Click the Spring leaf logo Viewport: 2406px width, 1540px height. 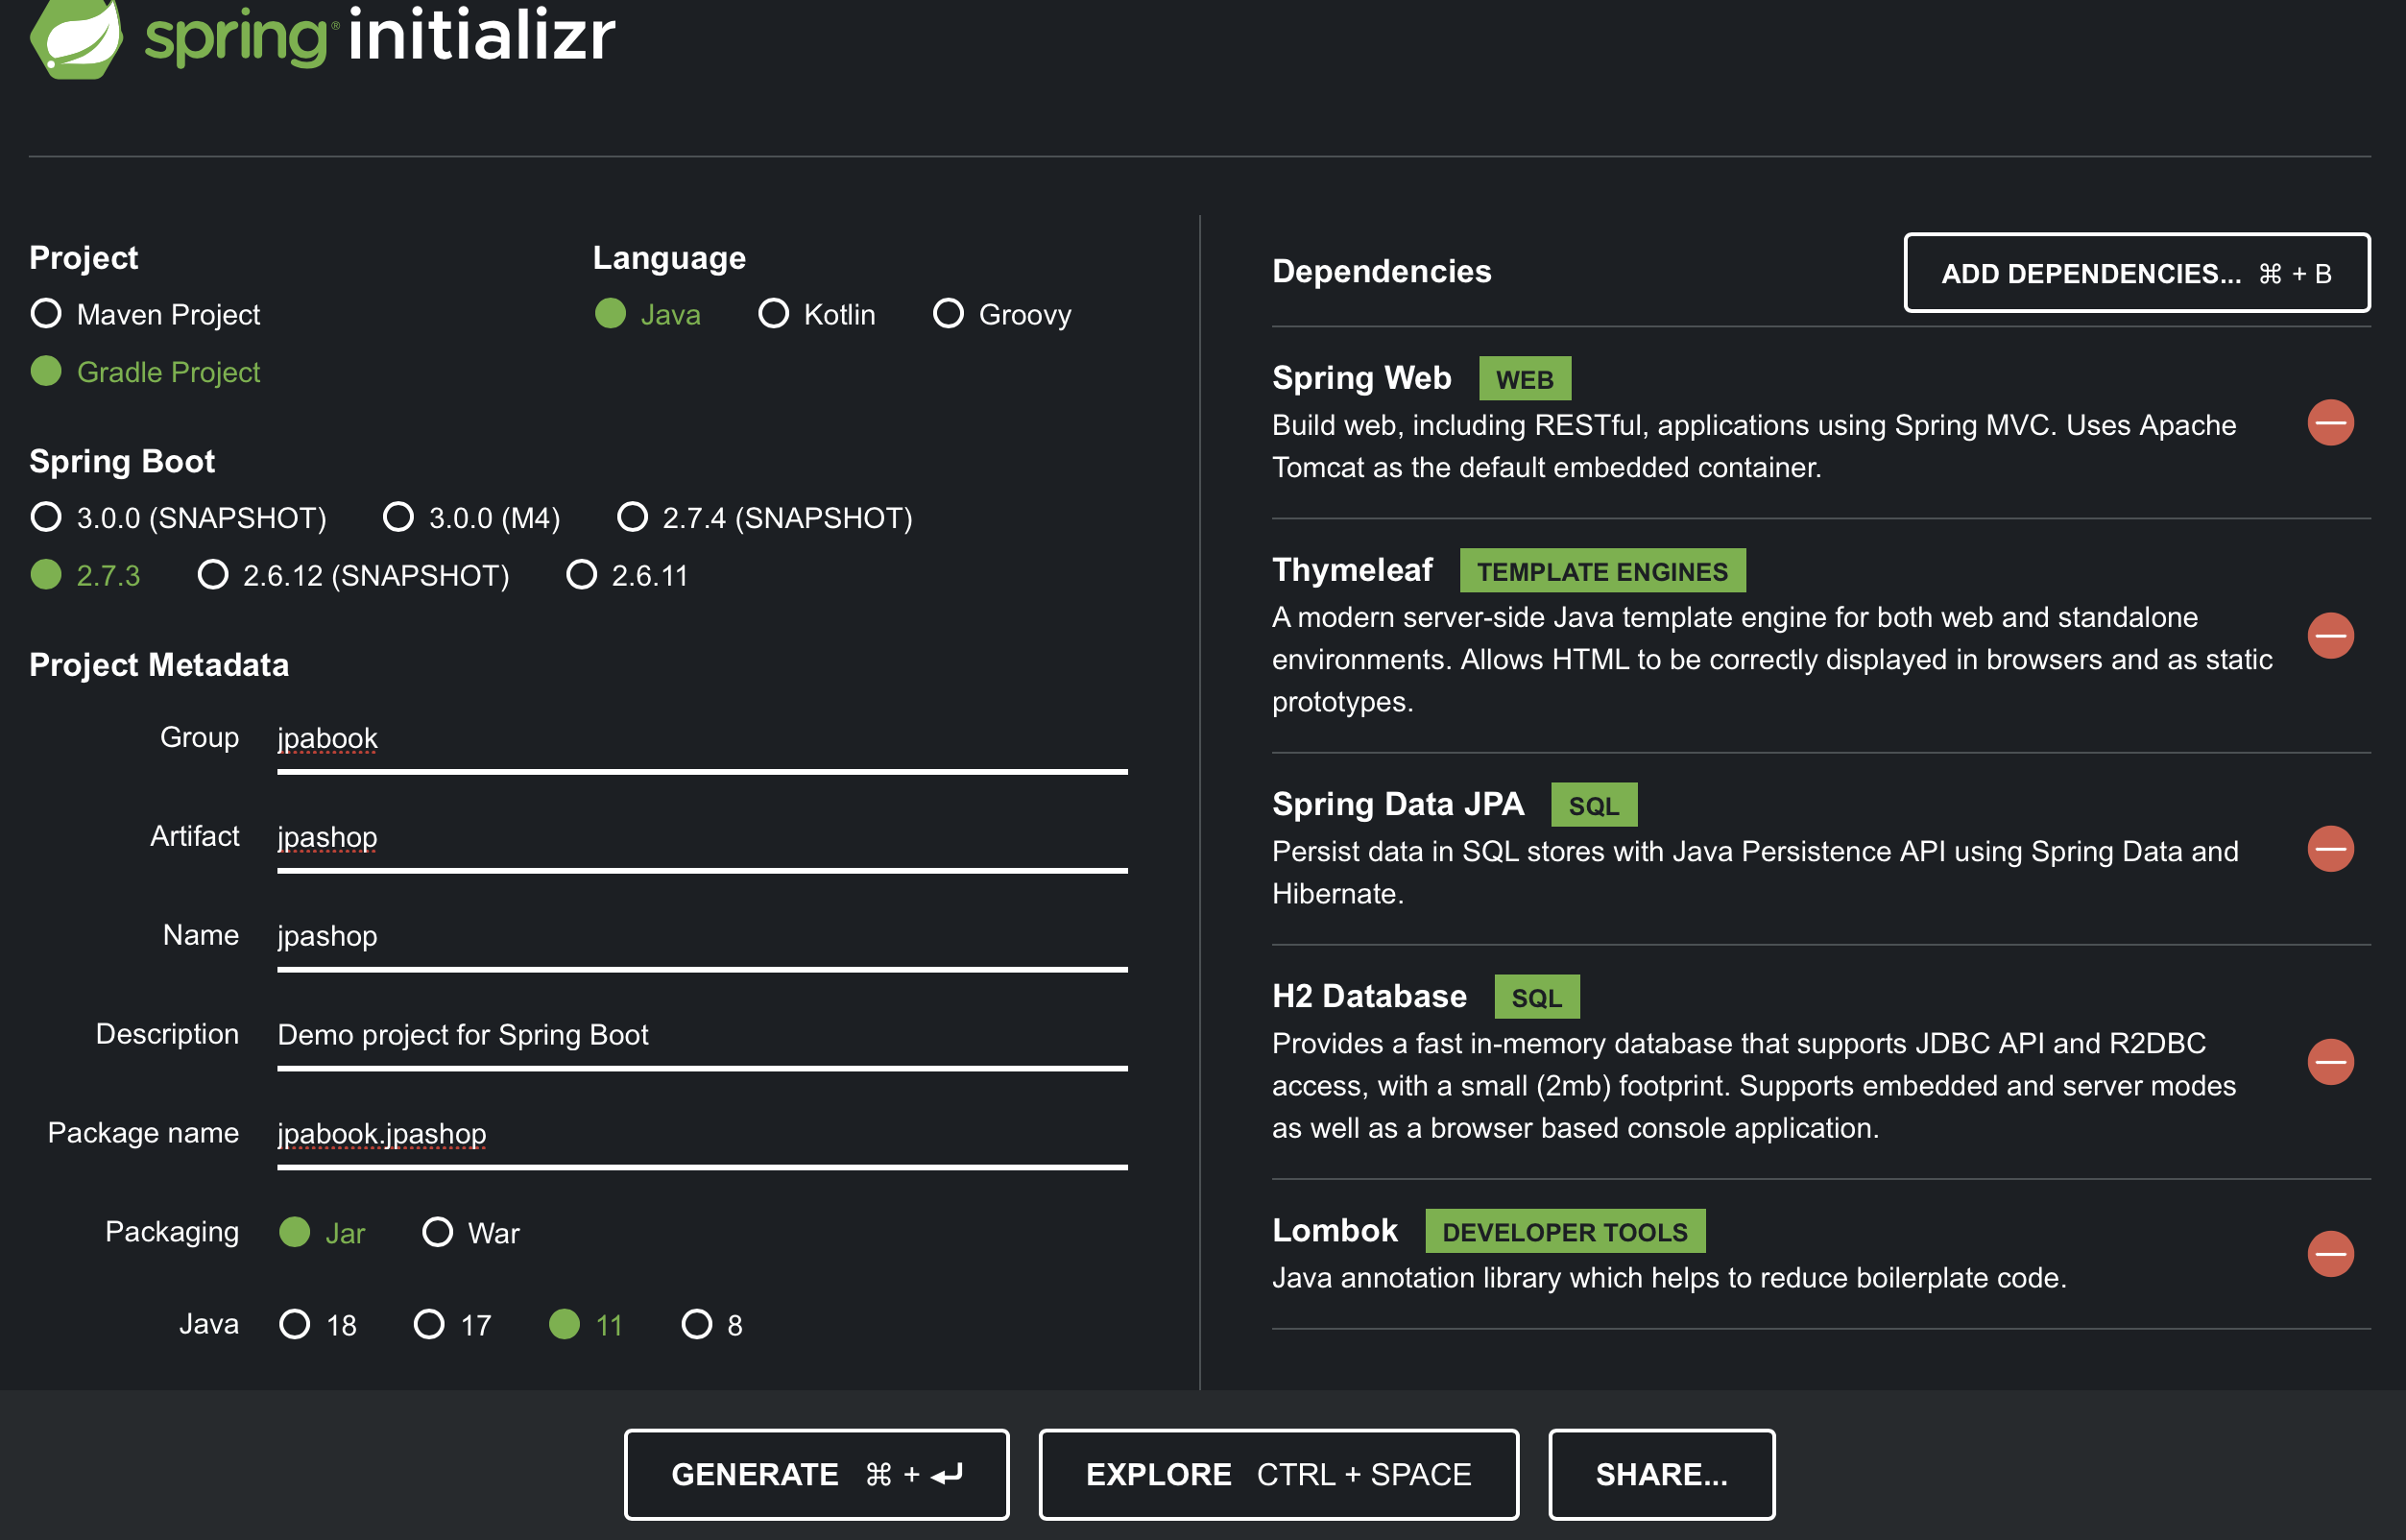[x=76, y=38]
